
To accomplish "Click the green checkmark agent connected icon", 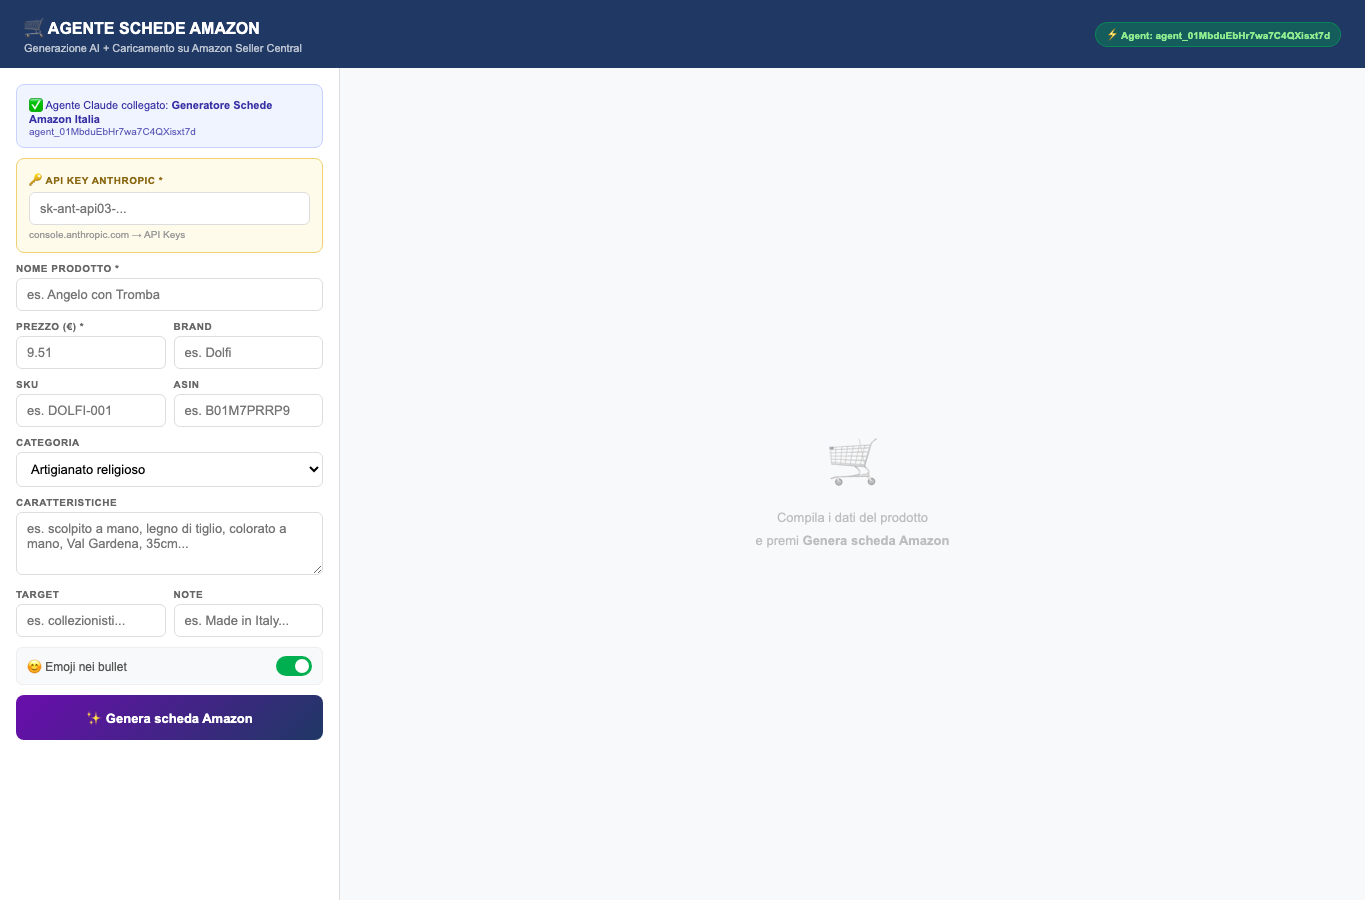I will (36, 105).
